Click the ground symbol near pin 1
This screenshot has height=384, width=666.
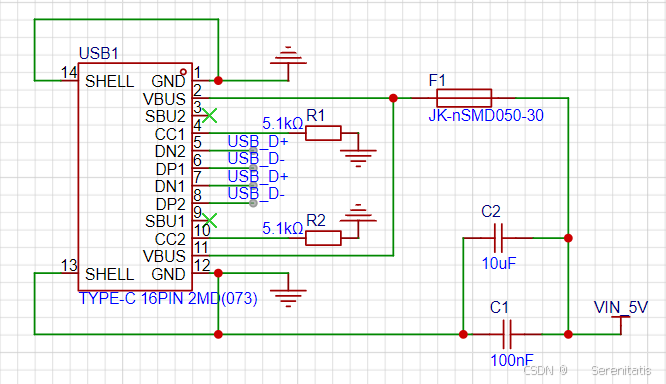click(288, 62)
